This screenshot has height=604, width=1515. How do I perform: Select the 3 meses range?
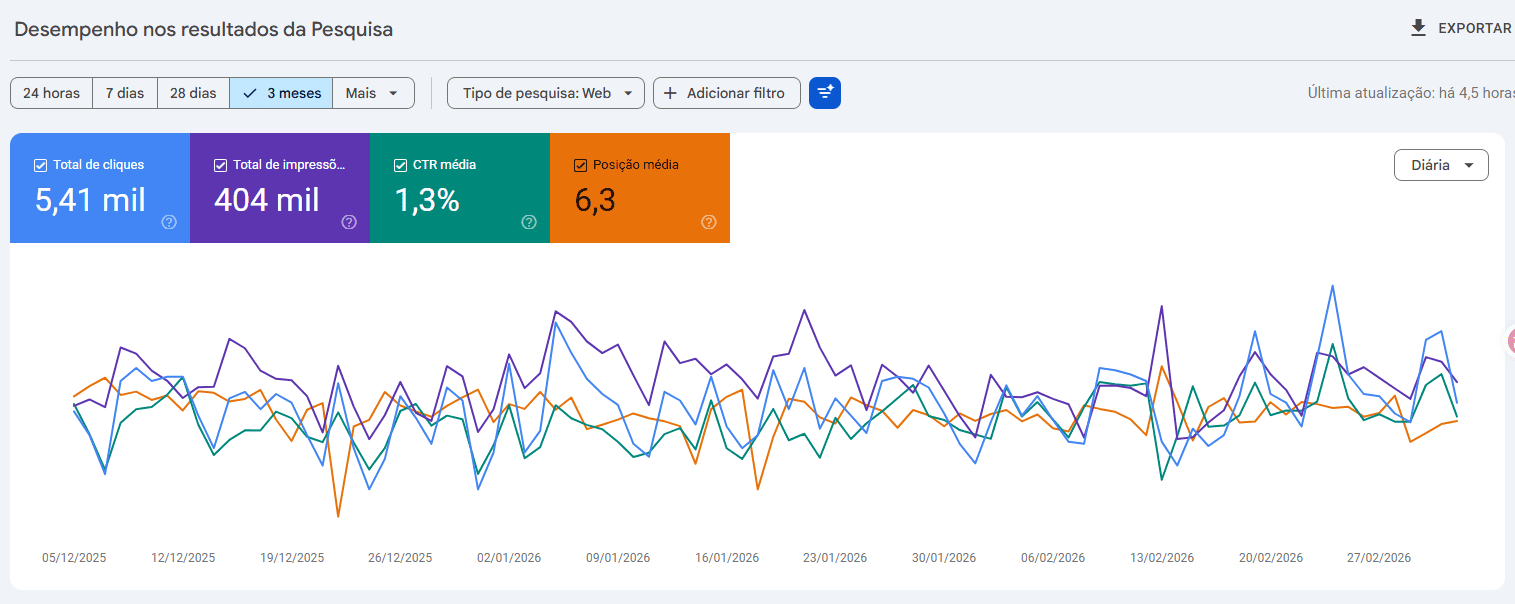281,93
